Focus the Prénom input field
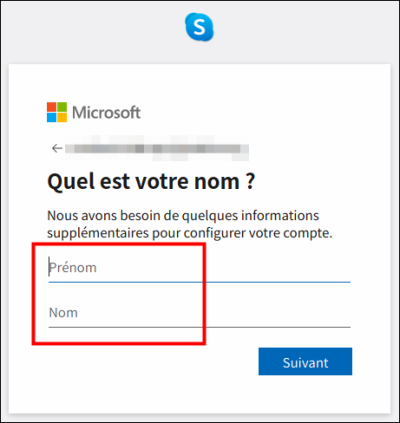Screen dimensions: 400x423 pos(199,268)
